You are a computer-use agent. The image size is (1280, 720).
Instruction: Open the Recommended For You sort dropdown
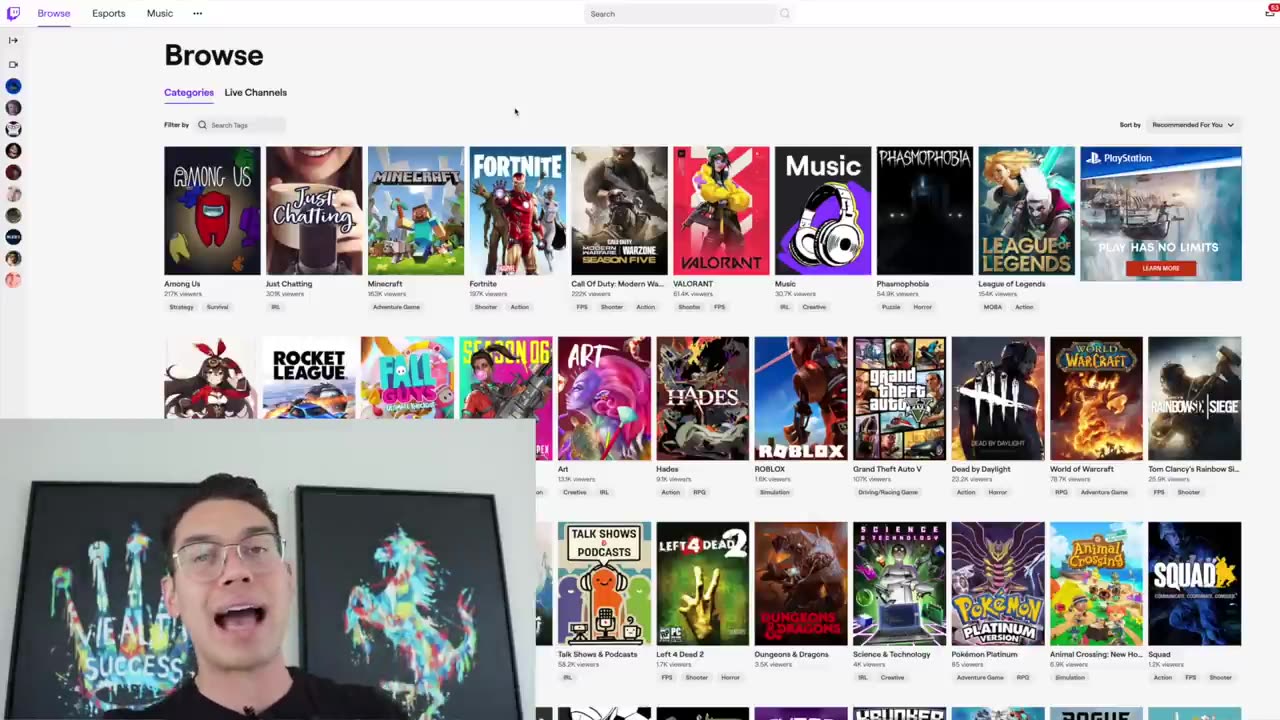tap(1193, 125)
